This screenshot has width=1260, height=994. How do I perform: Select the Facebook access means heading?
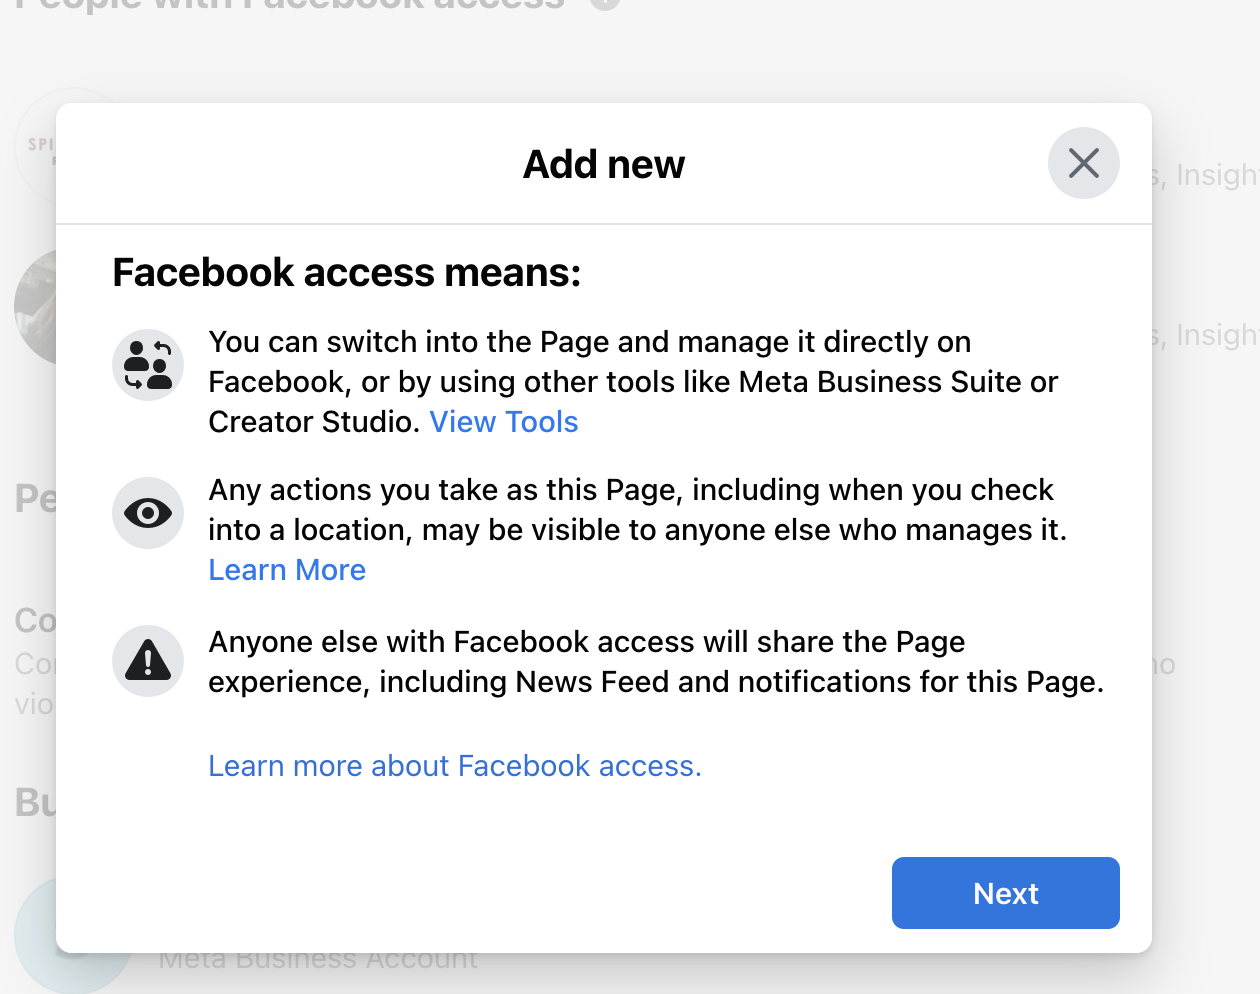point(347,272)
